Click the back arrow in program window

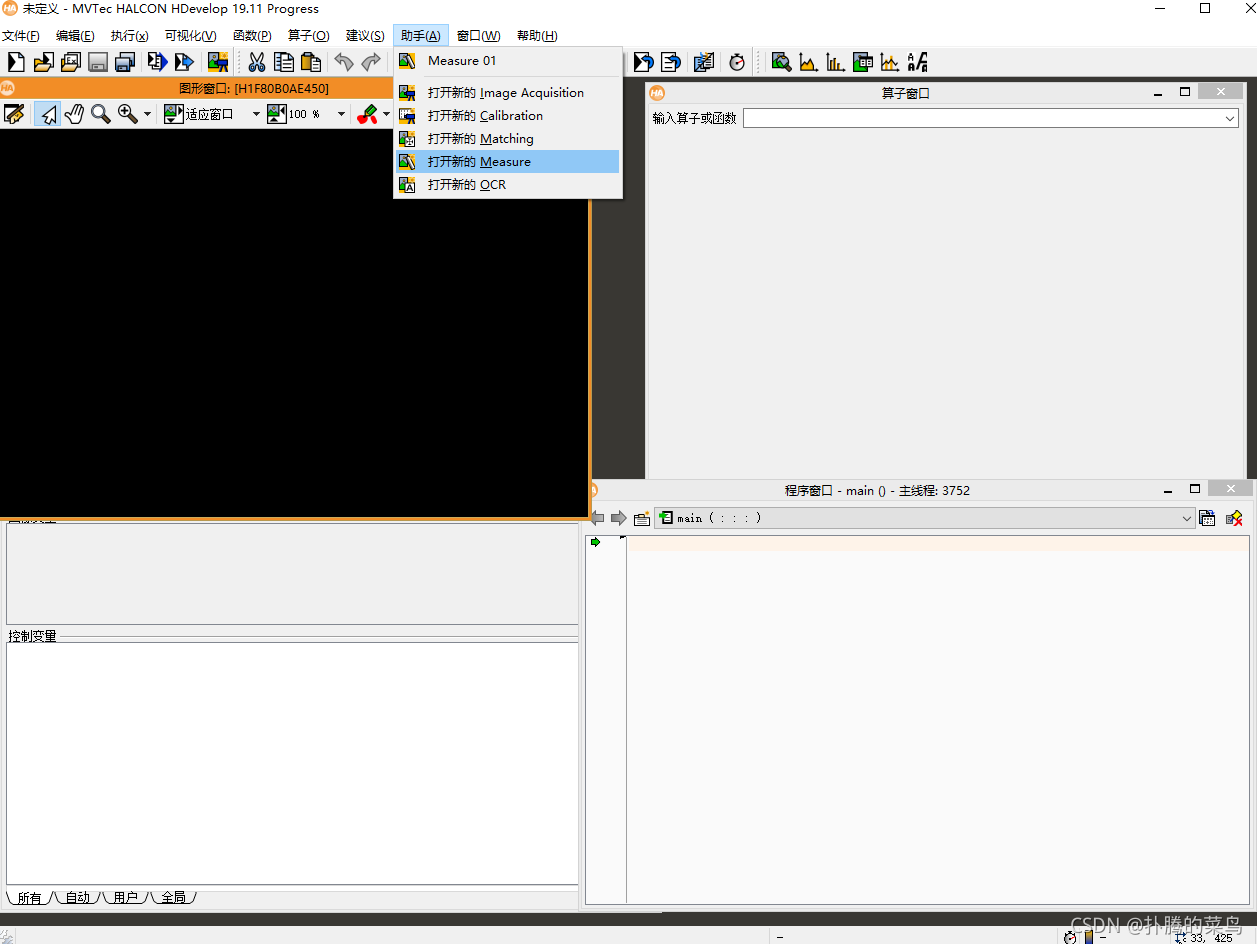tap(597, 518)
